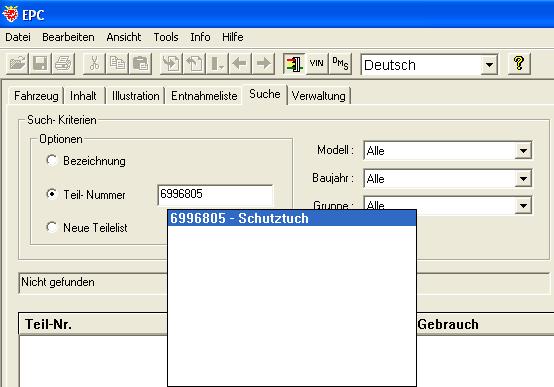Open the VIN lookup toolbar button
Screen dimensions: 554x387
317,64
